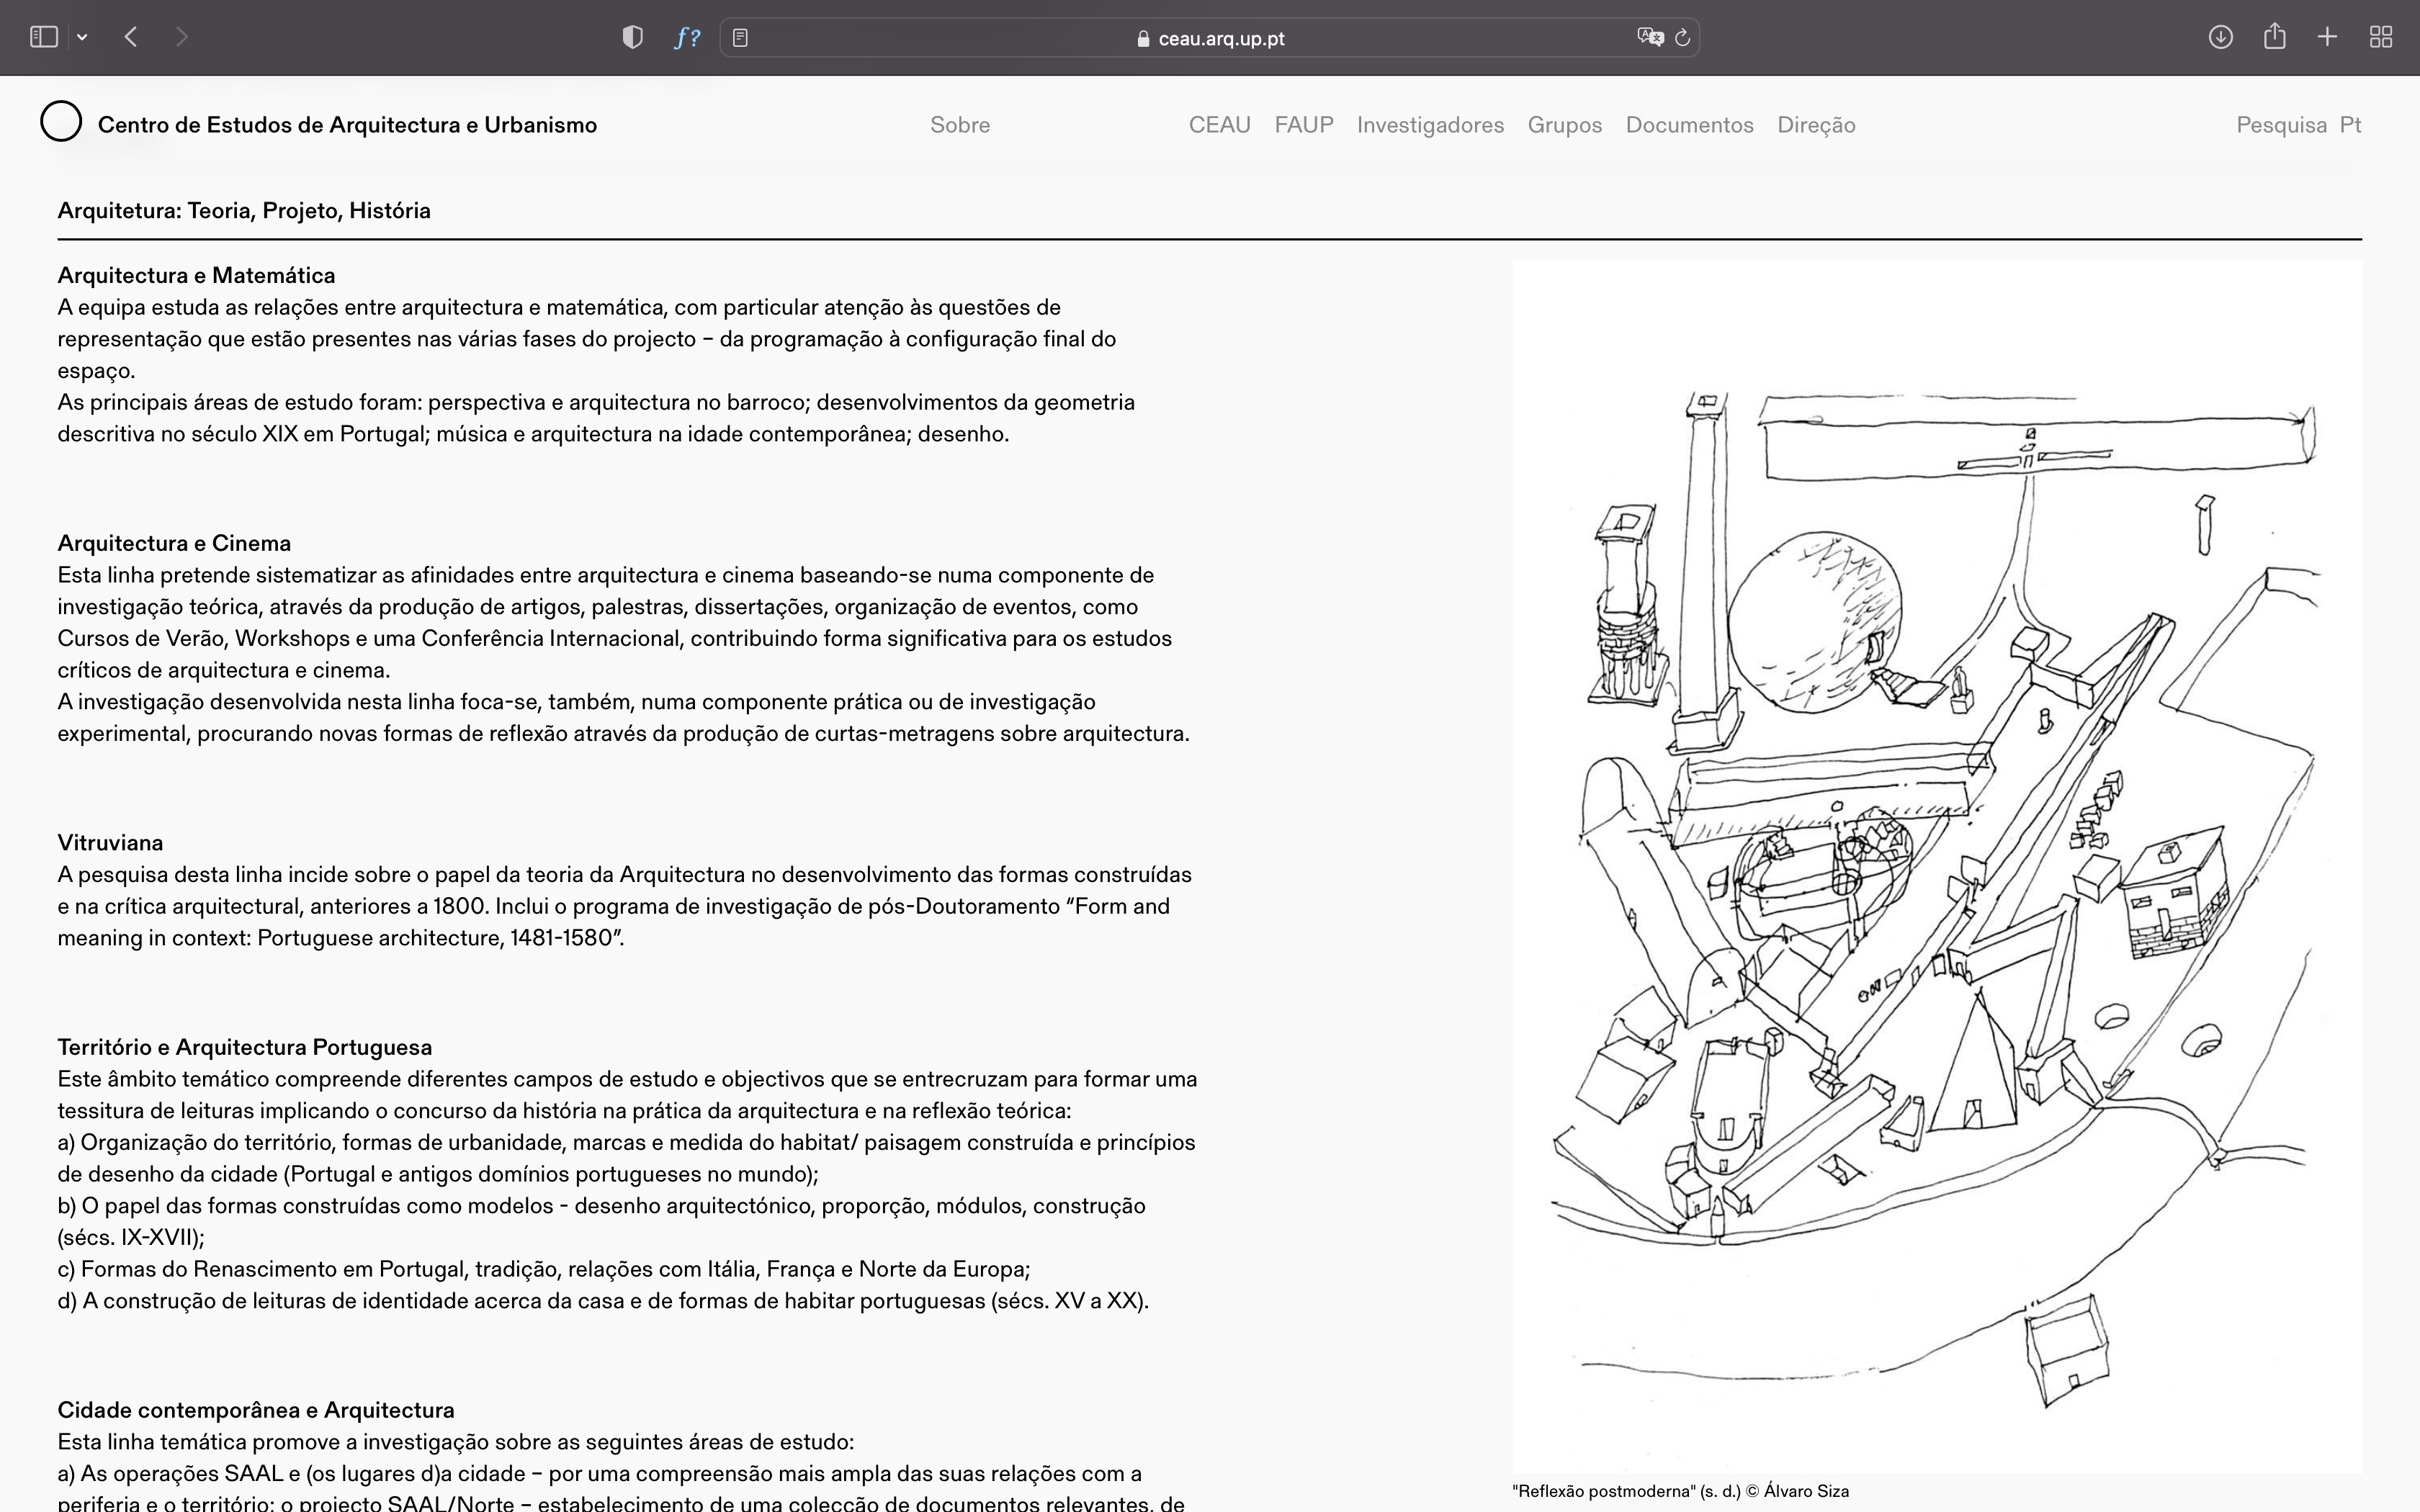Click the Álvaro Siza sketch image
This screenshot has width=2420, height=1512.
point(1936,866)
